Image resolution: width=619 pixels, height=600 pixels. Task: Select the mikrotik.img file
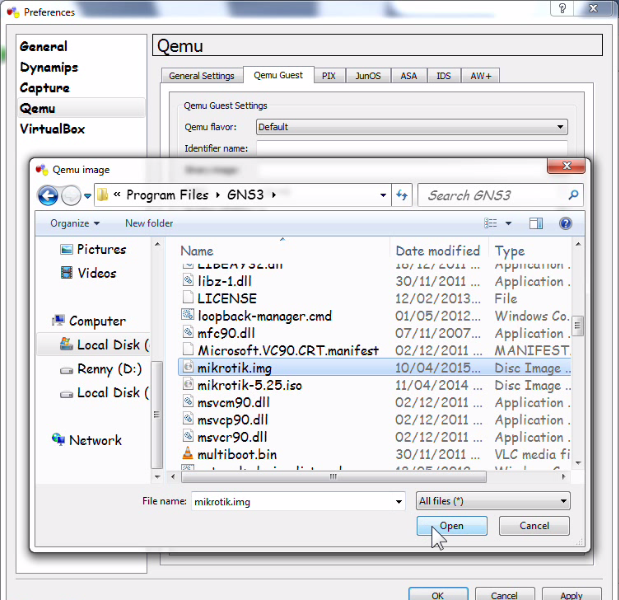click(x=374, y=368)
